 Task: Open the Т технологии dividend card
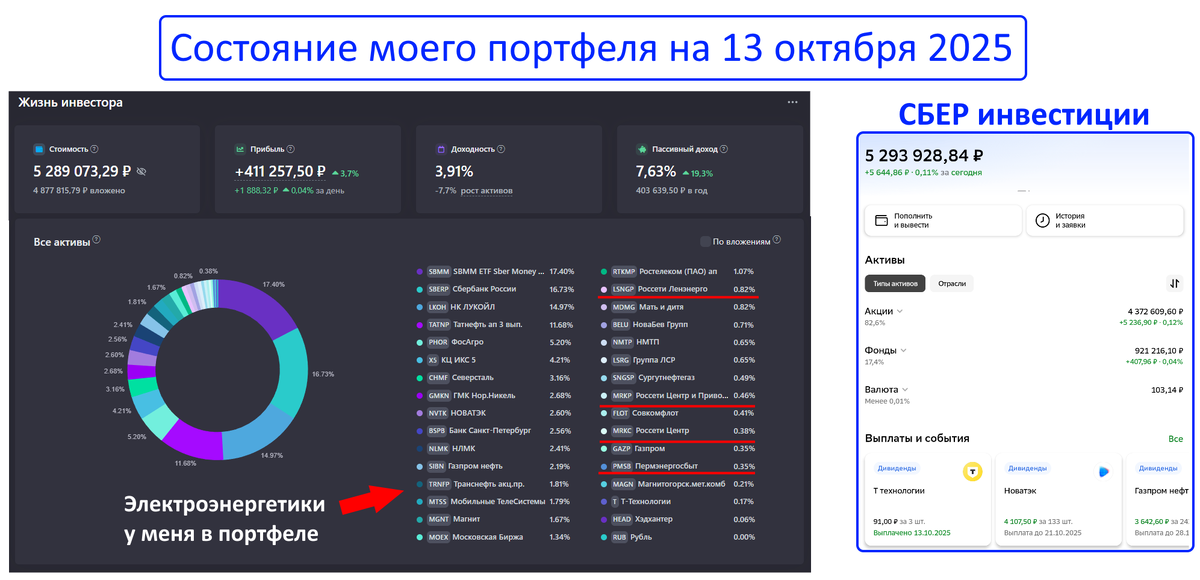click(x=927, y=500)
